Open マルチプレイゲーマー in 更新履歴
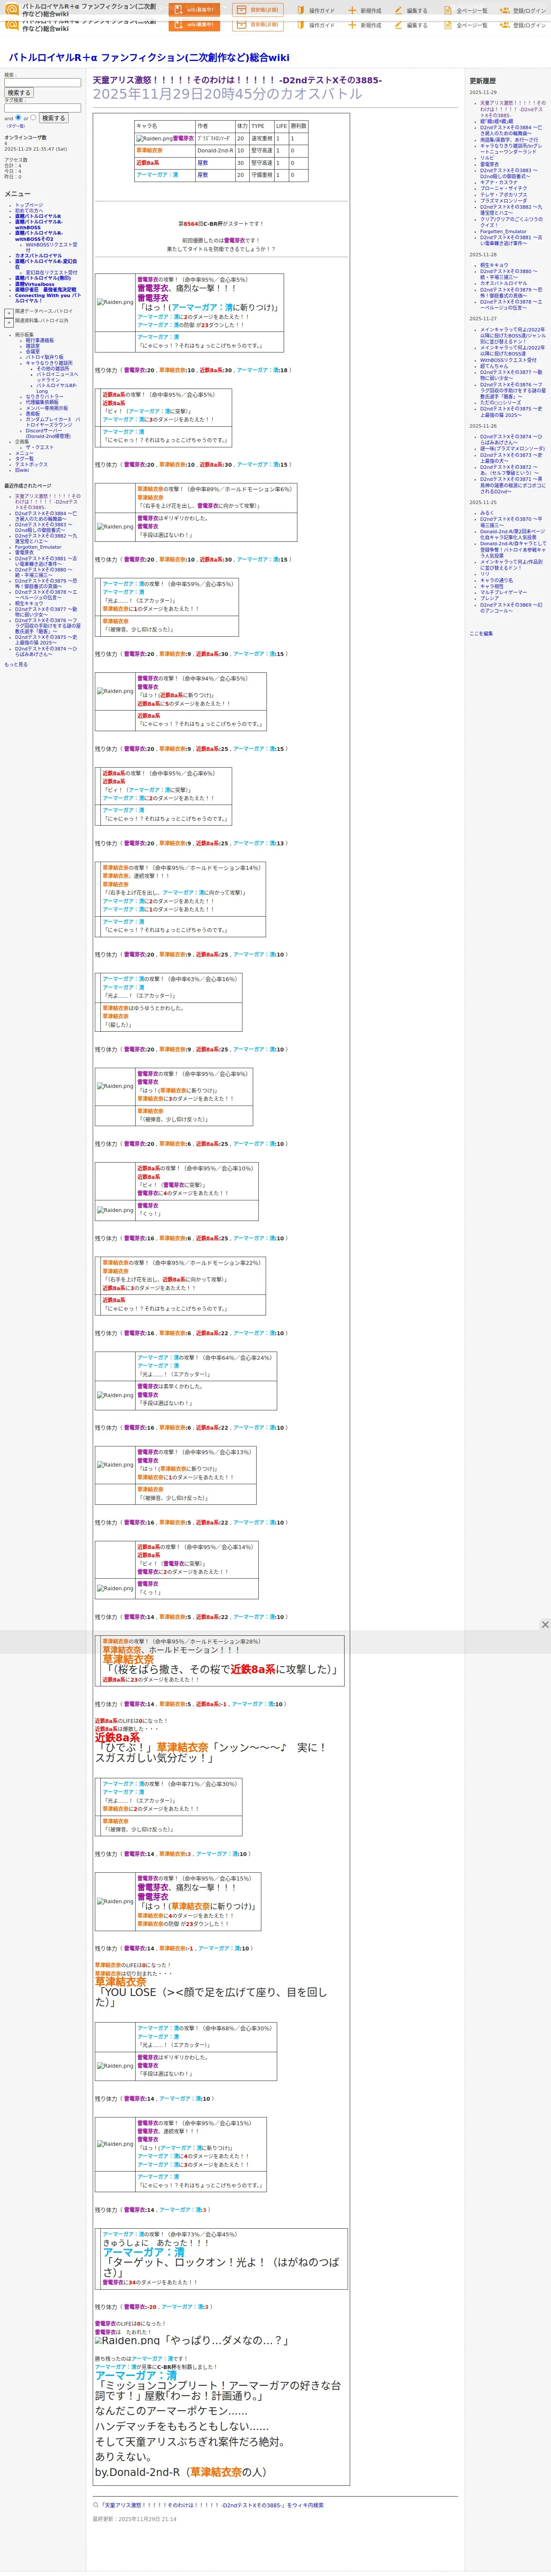This screenshot has height=2576, width=551. 503,592
